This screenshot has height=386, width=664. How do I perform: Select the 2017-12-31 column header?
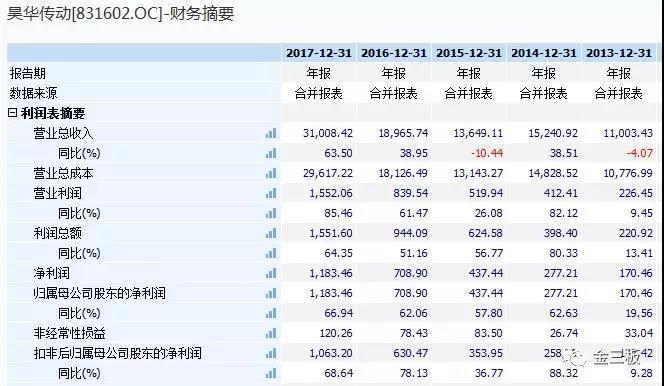319,53
